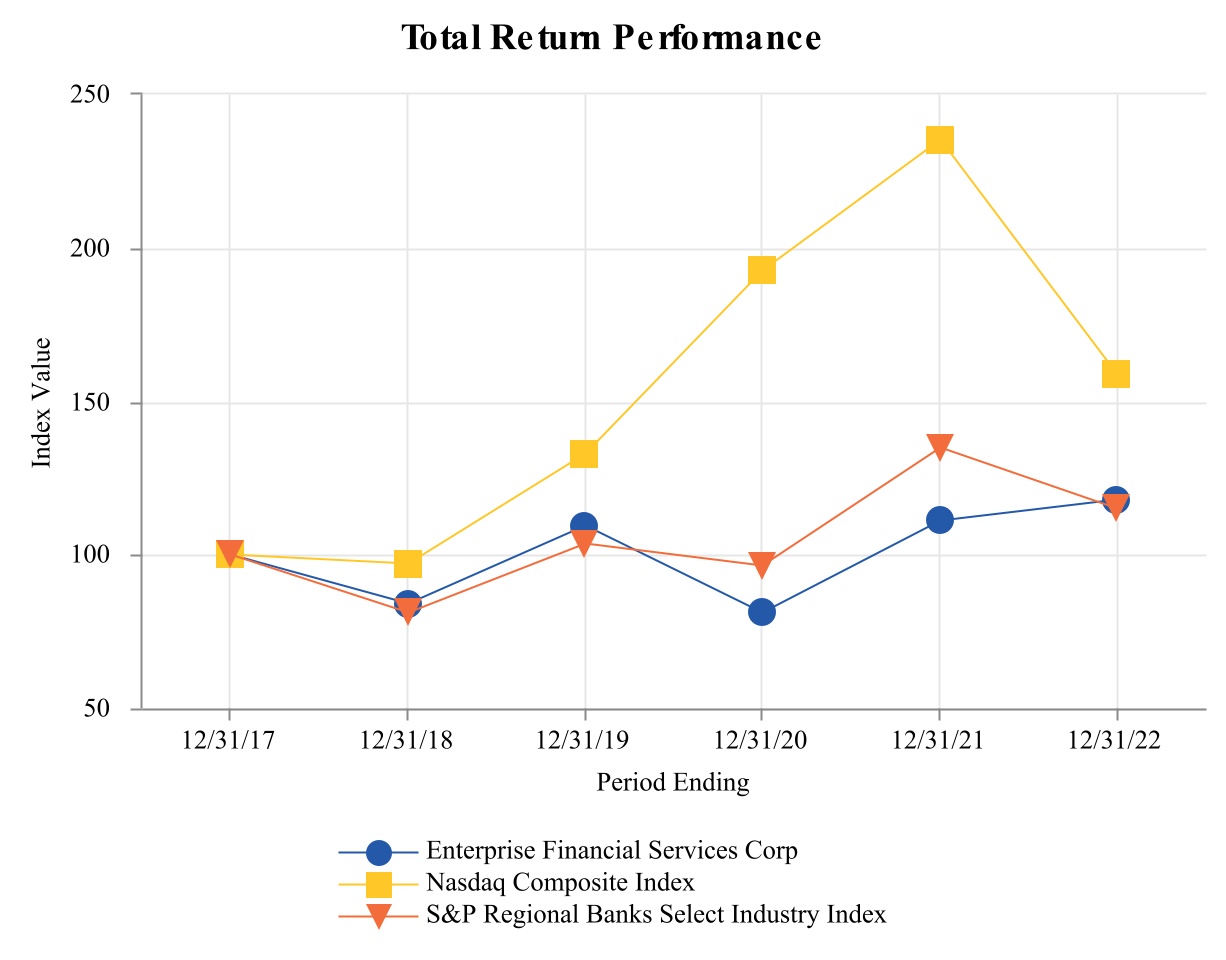
Task: Click the S&P Regional Banks triangle at 12/31/21
Action: coord(939,446)
